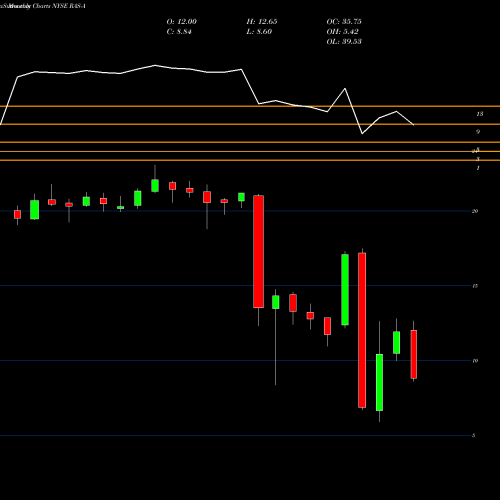This screenshot has width=500, height=500.
Task: Click the 5 price axis label
Action: pyautogui.click(x=473, y=435)
